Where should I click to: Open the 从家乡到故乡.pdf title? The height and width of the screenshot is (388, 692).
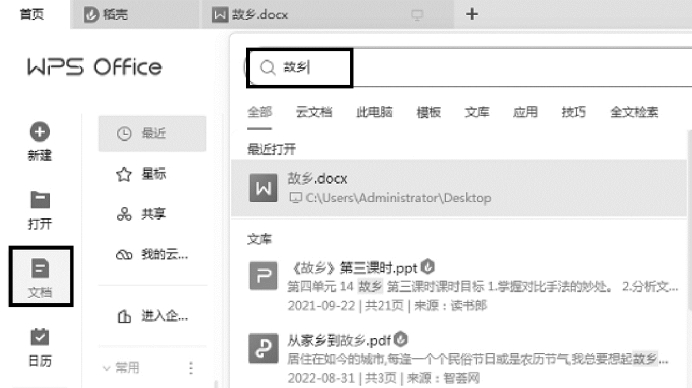pyautogui.click(x=339, y=340)
